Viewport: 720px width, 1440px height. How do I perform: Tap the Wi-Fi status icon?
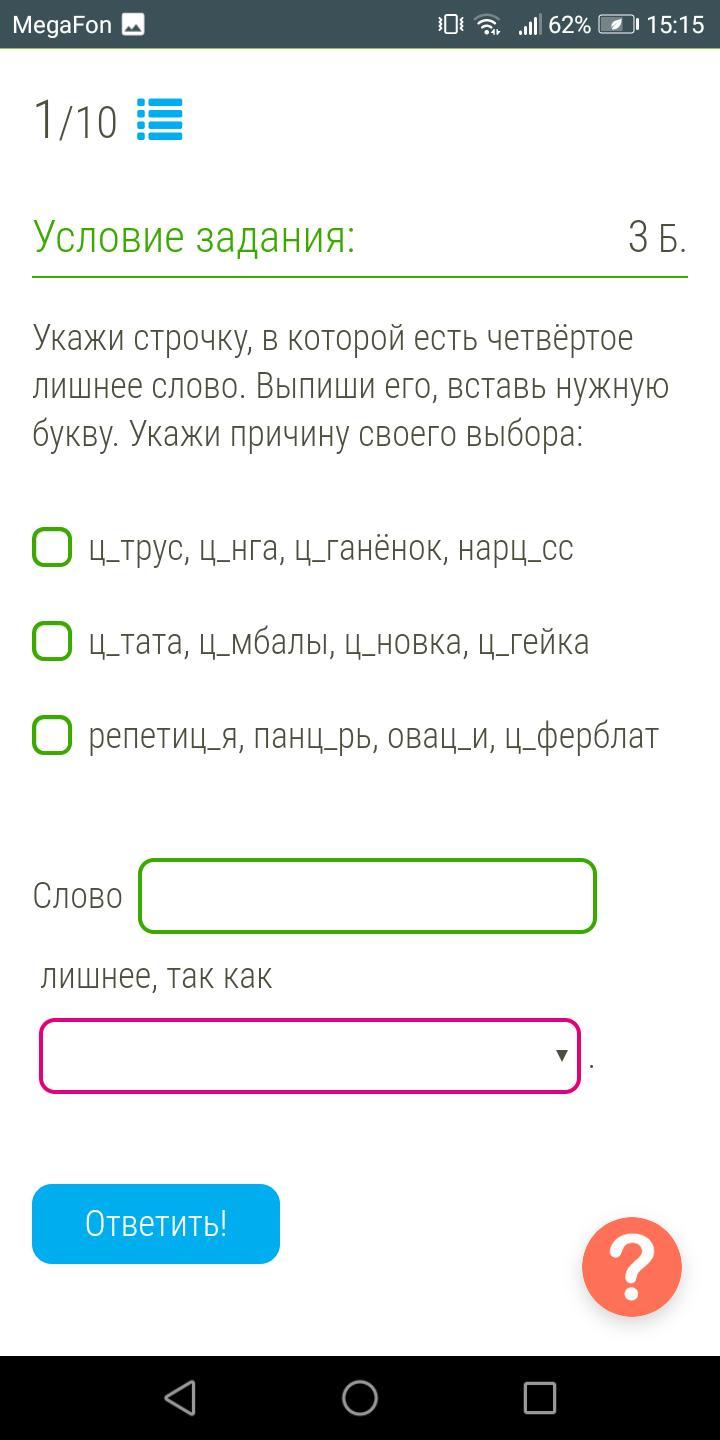pyautogui.click(x=488, y=25)
